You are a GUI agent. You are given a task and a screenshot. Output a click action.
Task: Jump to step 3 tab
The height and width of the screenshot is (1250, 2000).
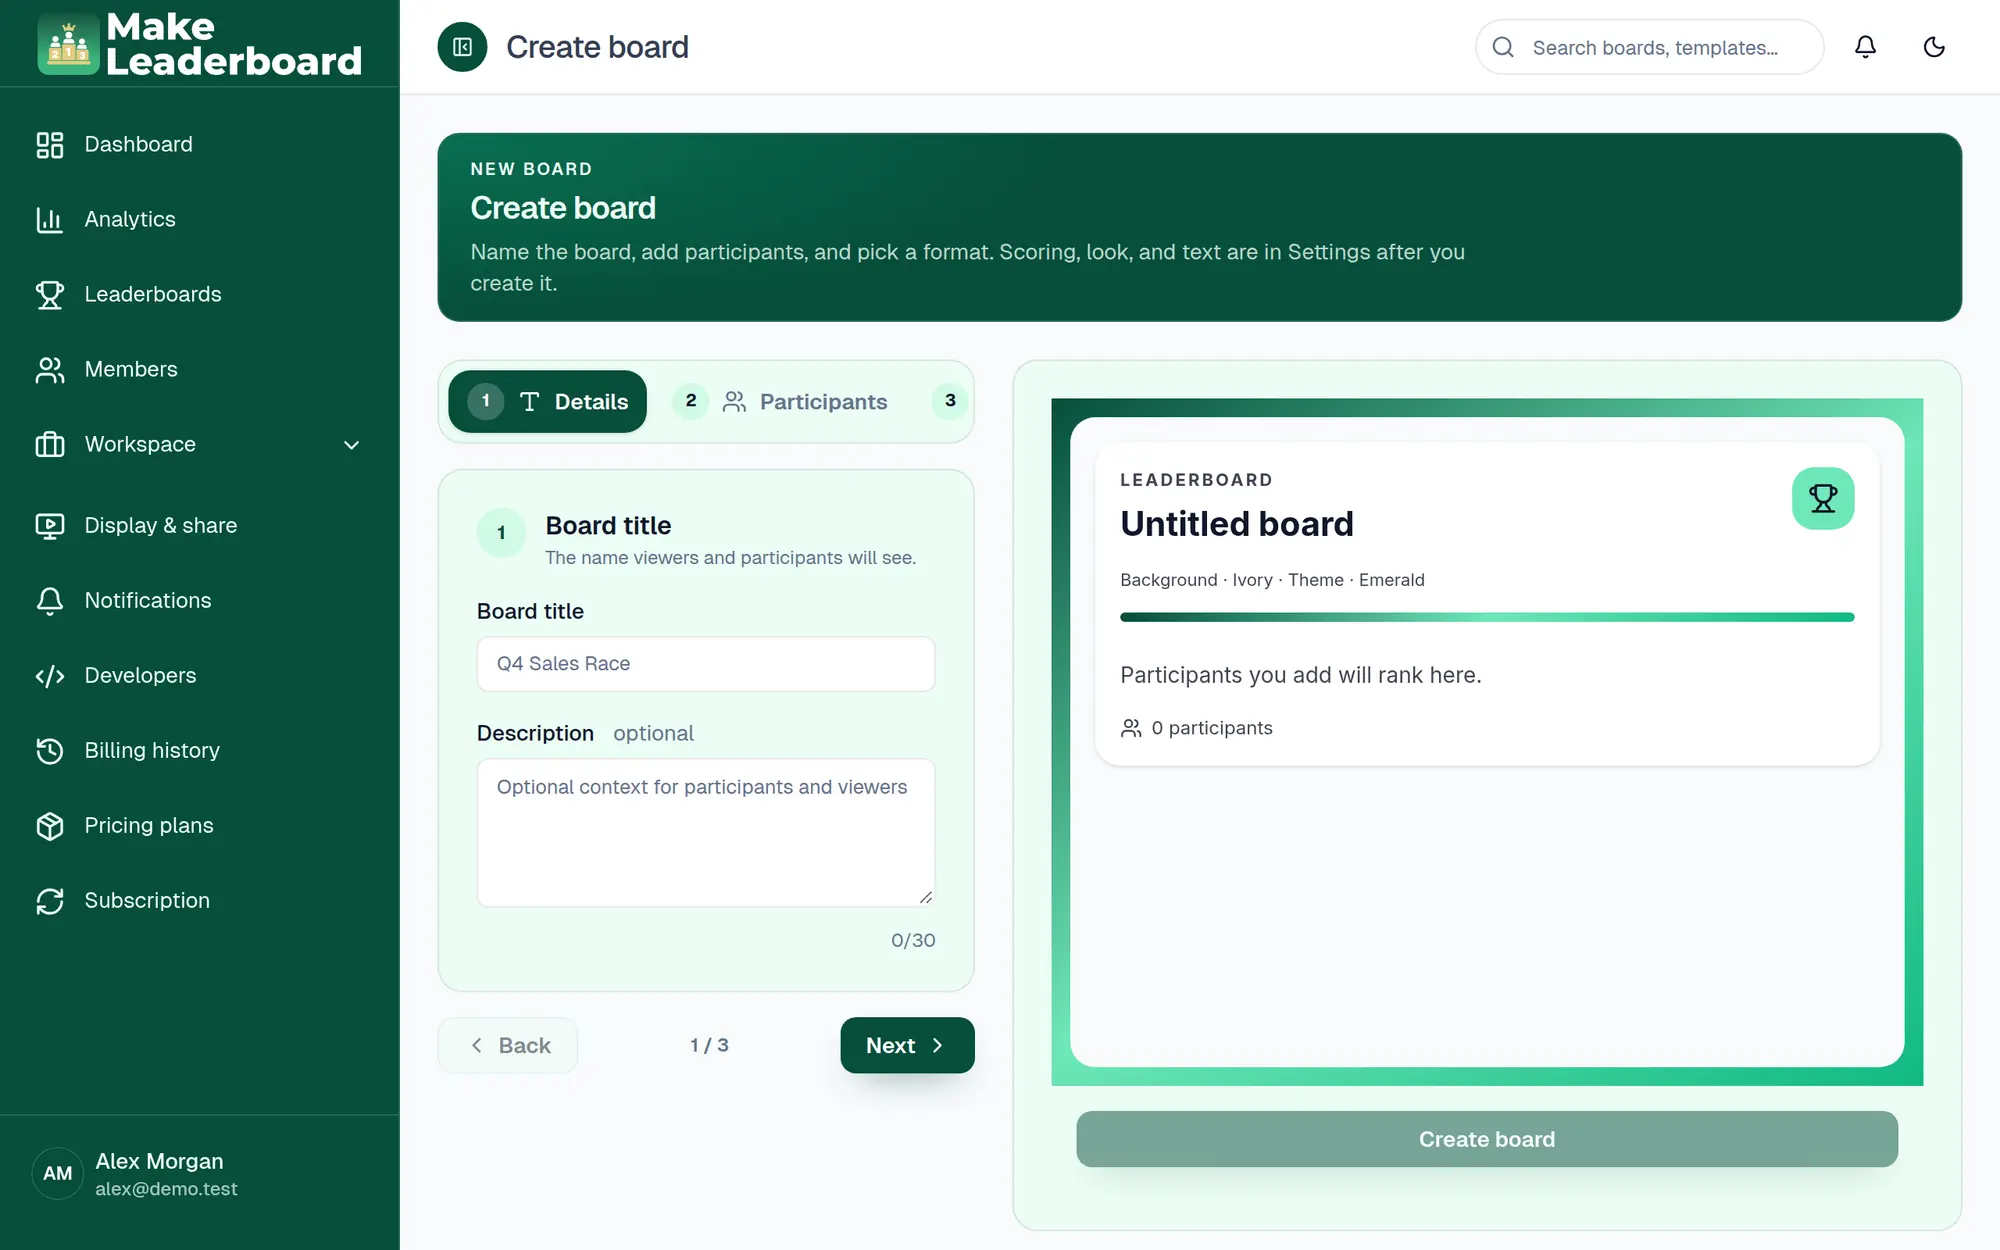pos(949,401)
